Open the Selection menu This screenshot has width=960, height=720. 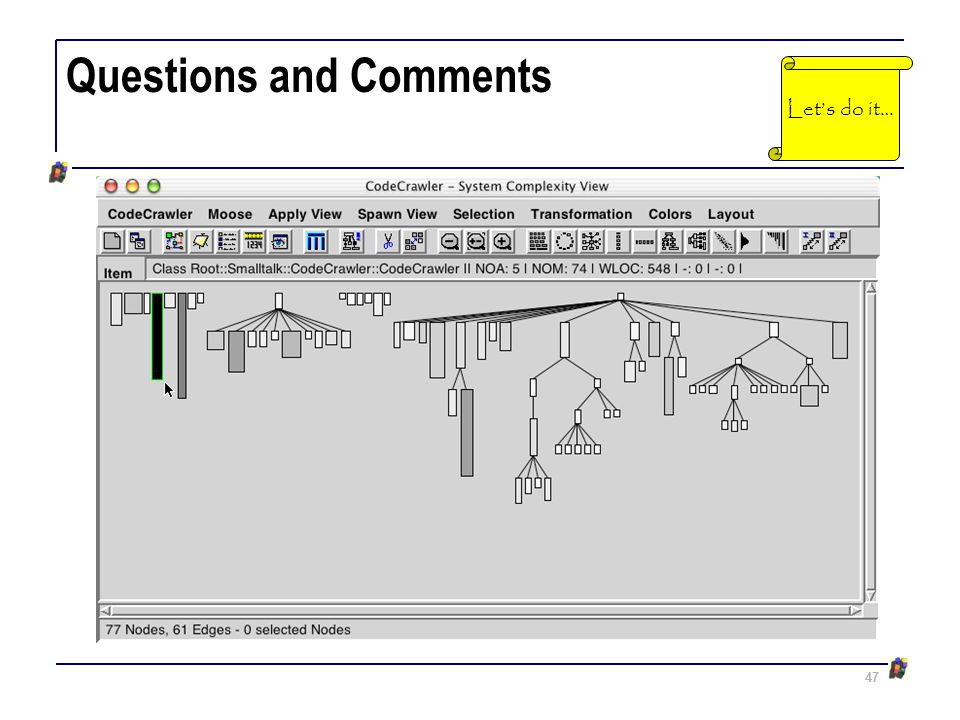coord(484,214)
